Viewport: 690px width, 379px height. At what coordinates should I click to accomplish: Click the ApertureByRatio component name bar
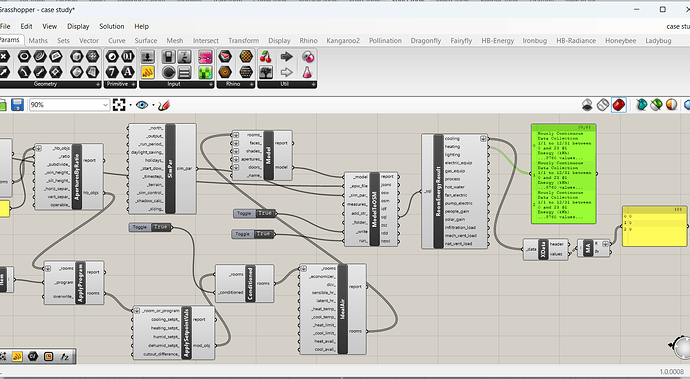coord(77,177)
